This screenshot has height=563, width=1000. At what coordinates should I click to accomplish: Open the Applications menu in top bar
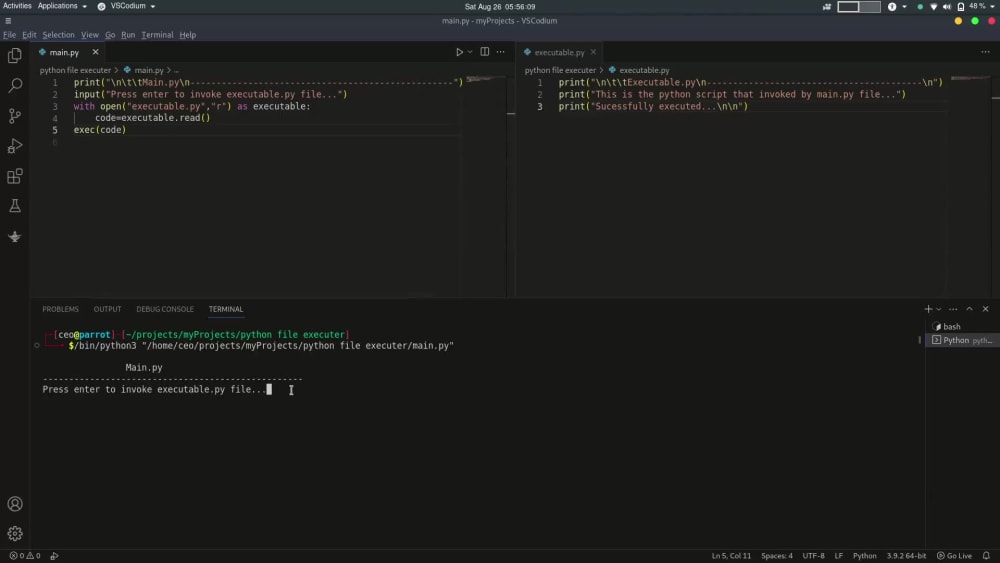[x=62, y=6]
